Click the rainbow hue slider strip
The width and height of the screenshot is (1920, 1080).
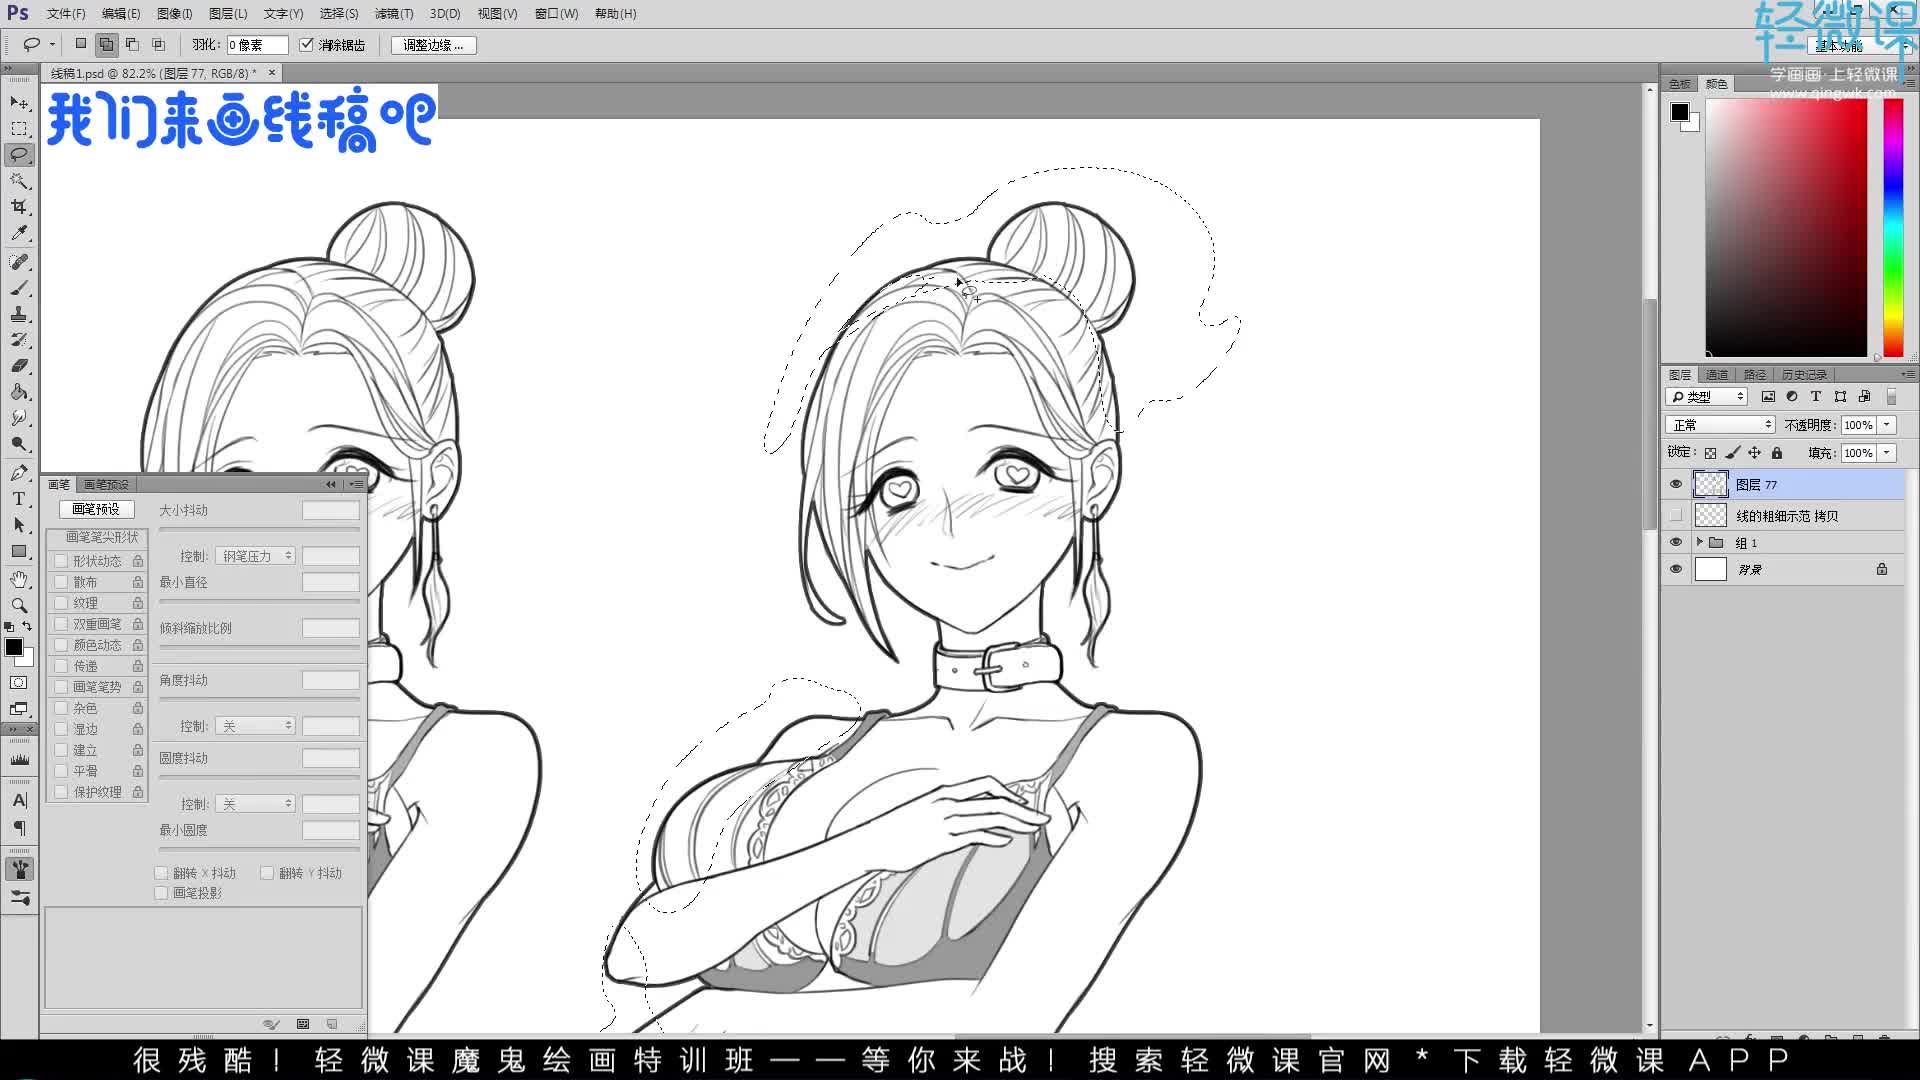1893,227
